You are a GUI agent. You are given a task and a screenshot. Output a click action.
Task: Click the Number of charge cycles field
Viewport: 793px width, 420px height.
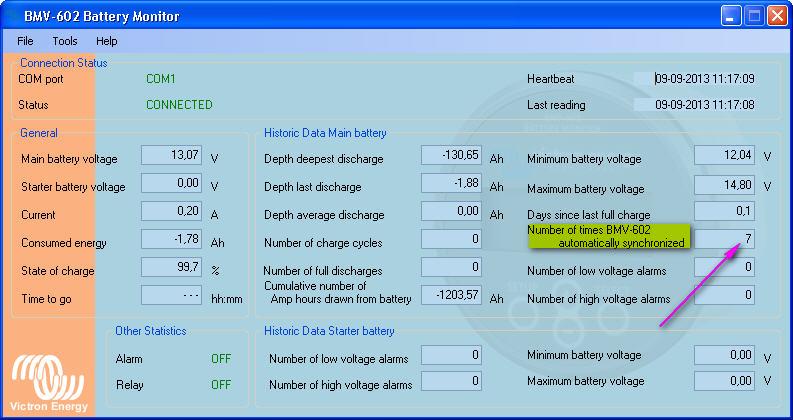point(452,239)
